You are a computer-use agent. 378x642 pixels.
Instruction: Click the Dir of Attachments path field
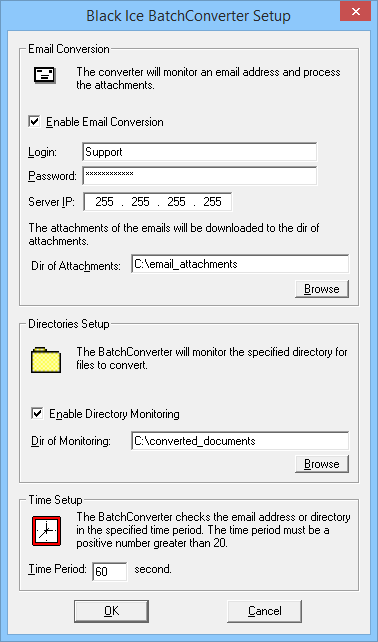click(240, 264)
